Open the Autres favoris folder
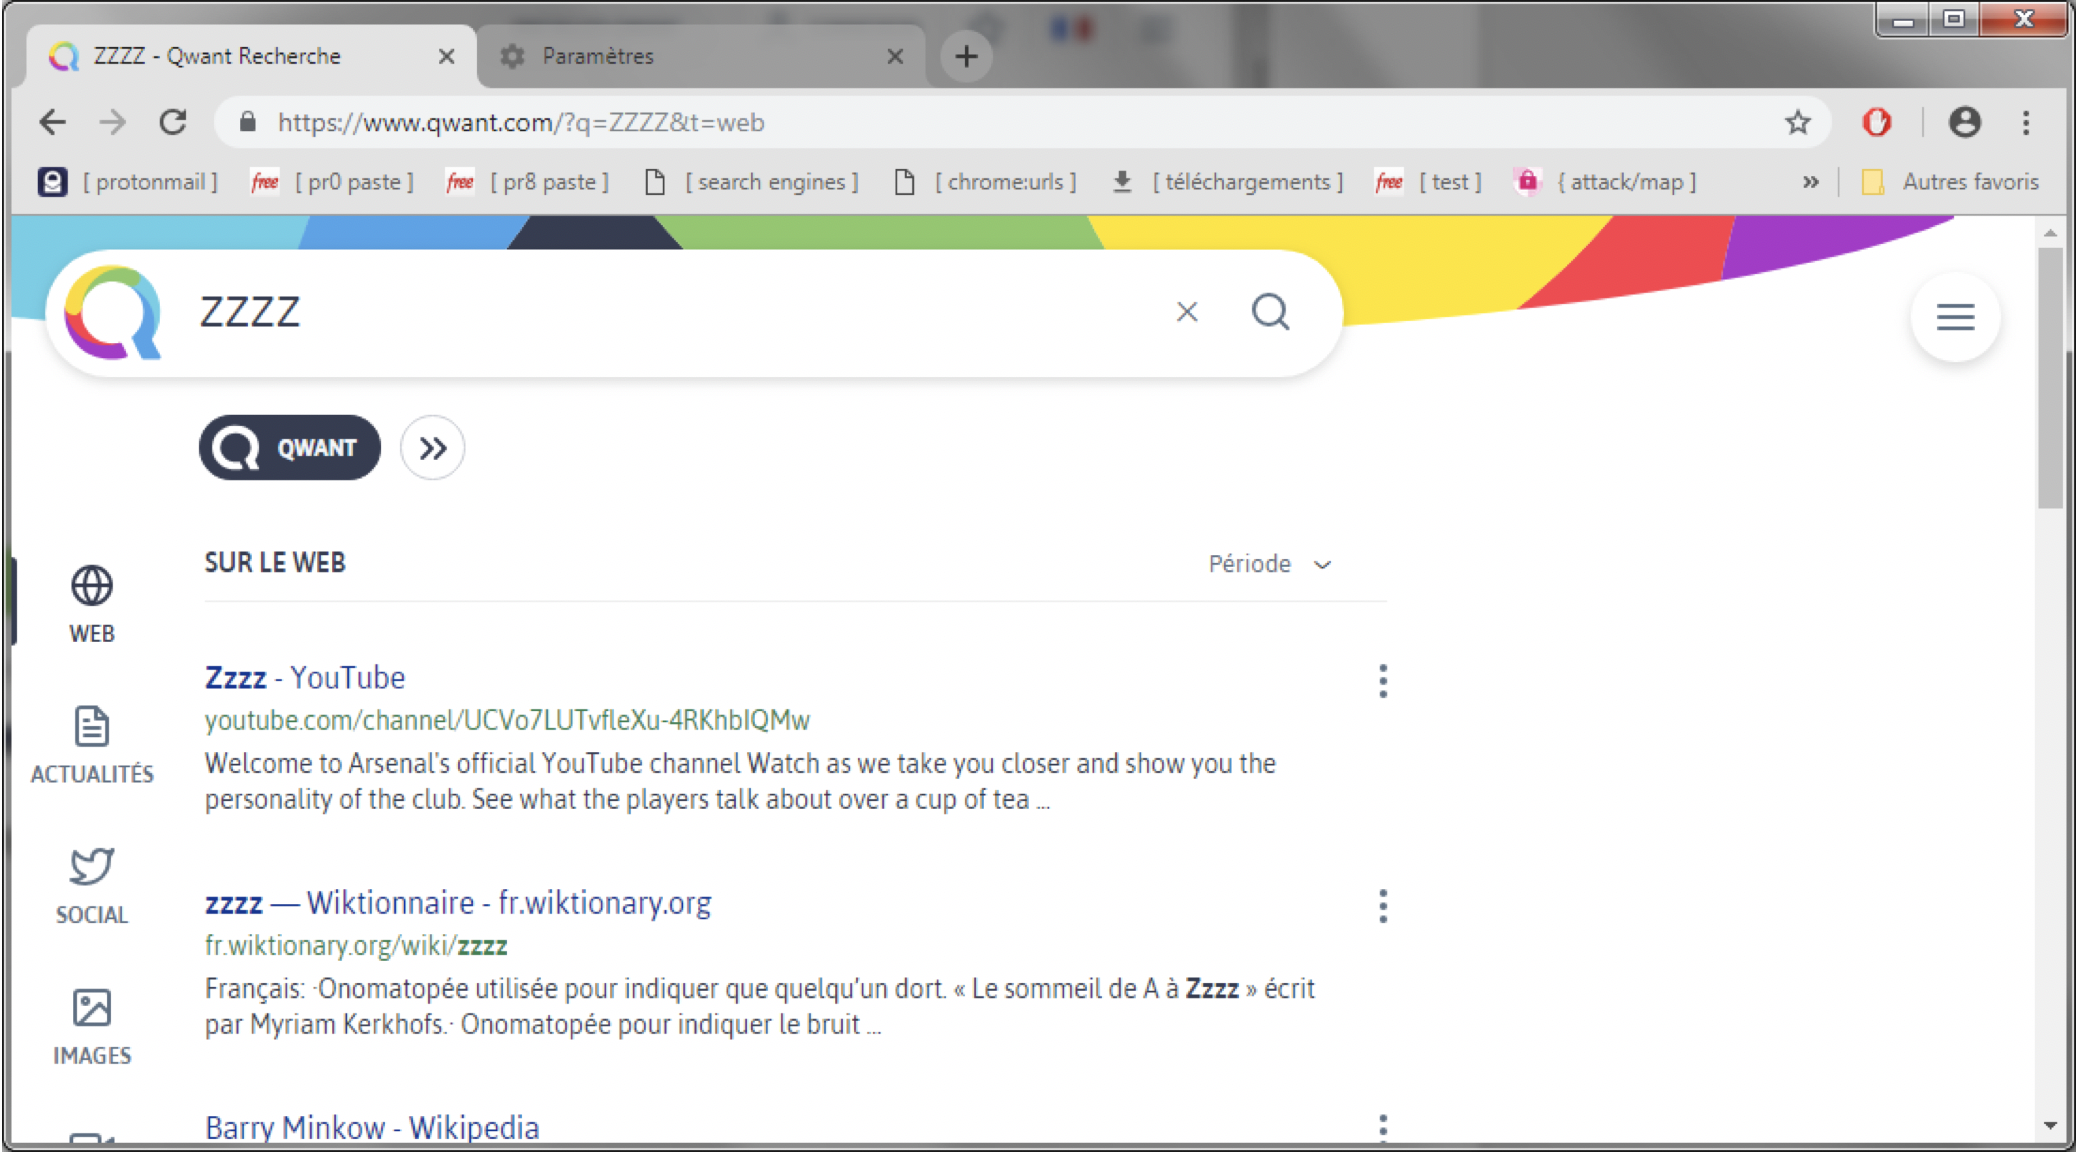Image resolution: width=2078 pixels, height=1154 pixels. click(x=1950, y=181)
